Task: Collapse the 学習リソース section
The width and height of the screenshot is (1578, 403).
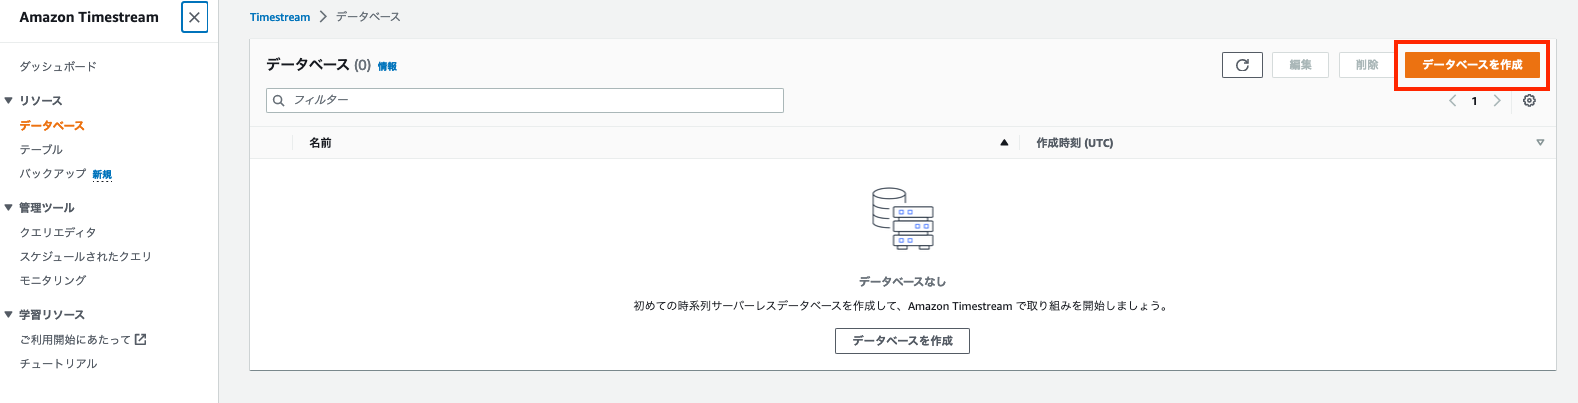Action: 9,314
